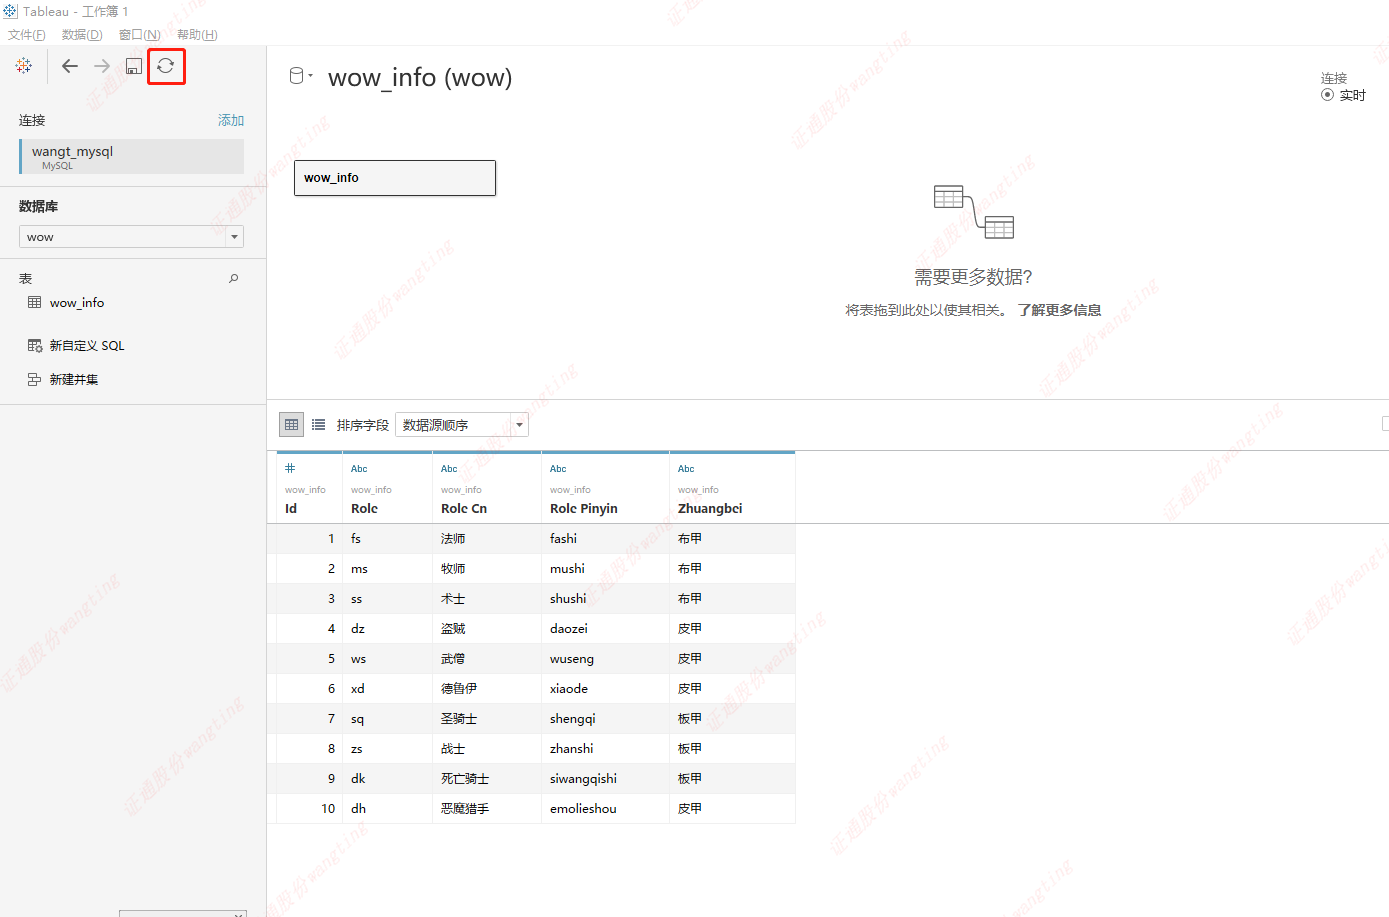The height and width of the screenshot is (917, 1389).
Task: Select the cell containing mushi
Action: point(605,568)
